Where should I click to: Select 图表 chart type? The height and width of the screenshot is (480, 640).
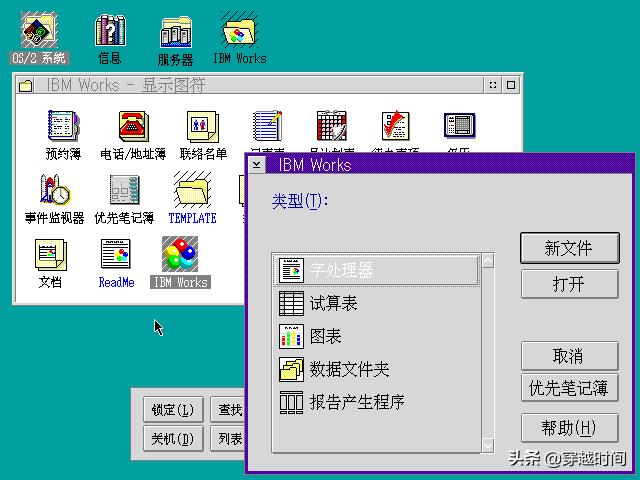click(376, 336)
